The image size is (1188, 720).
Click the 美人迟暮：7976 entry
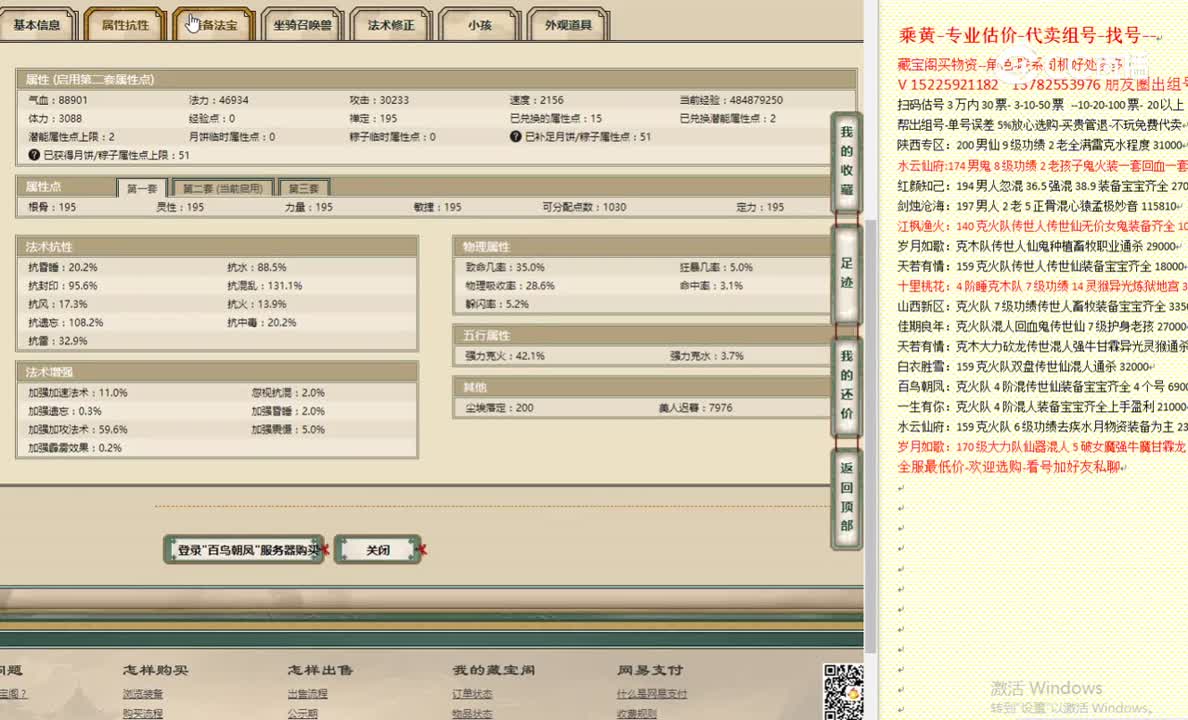click(x=696, y=408)
